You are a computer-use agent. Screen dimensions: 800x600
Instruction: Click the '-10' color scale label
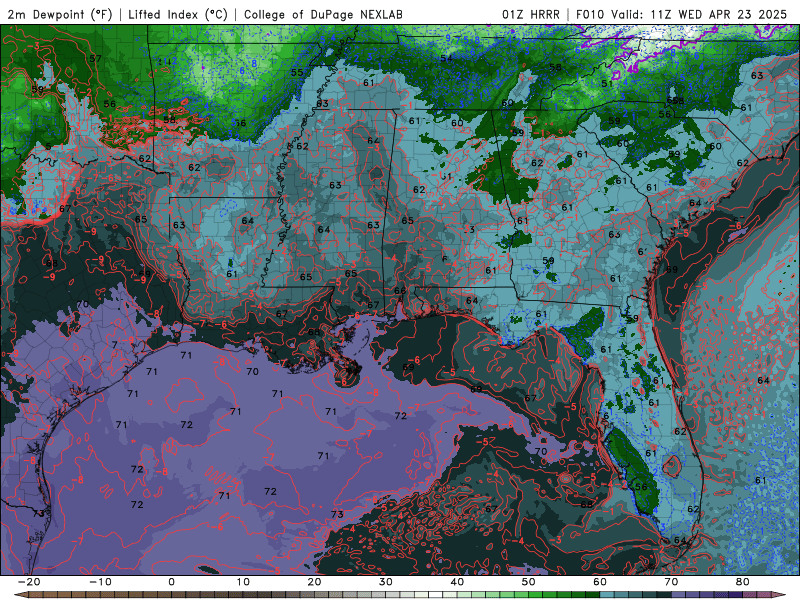click(x=100, y=582)
